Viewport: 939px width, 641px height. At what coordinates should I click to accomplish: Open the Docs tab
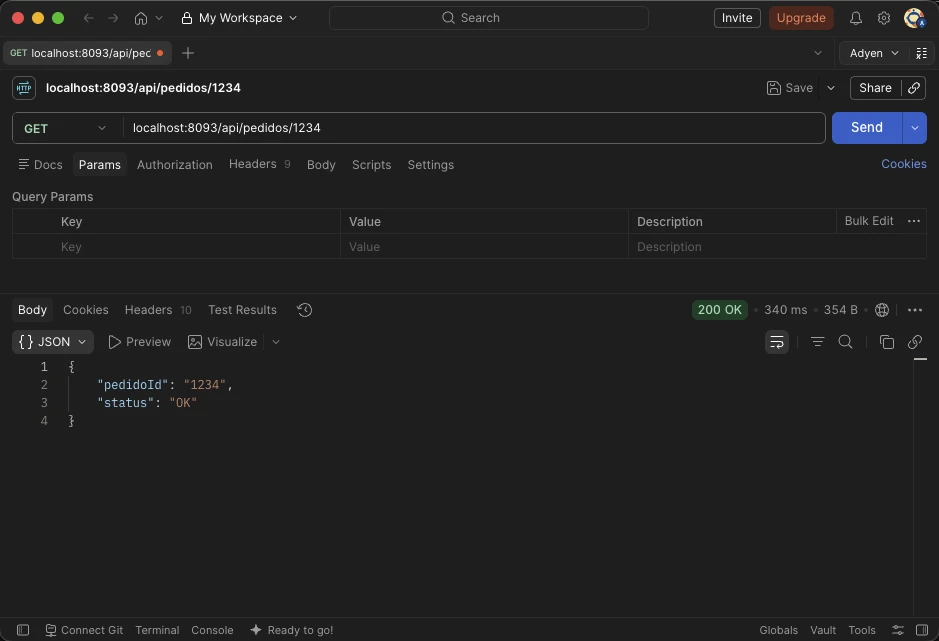(40, 165)
